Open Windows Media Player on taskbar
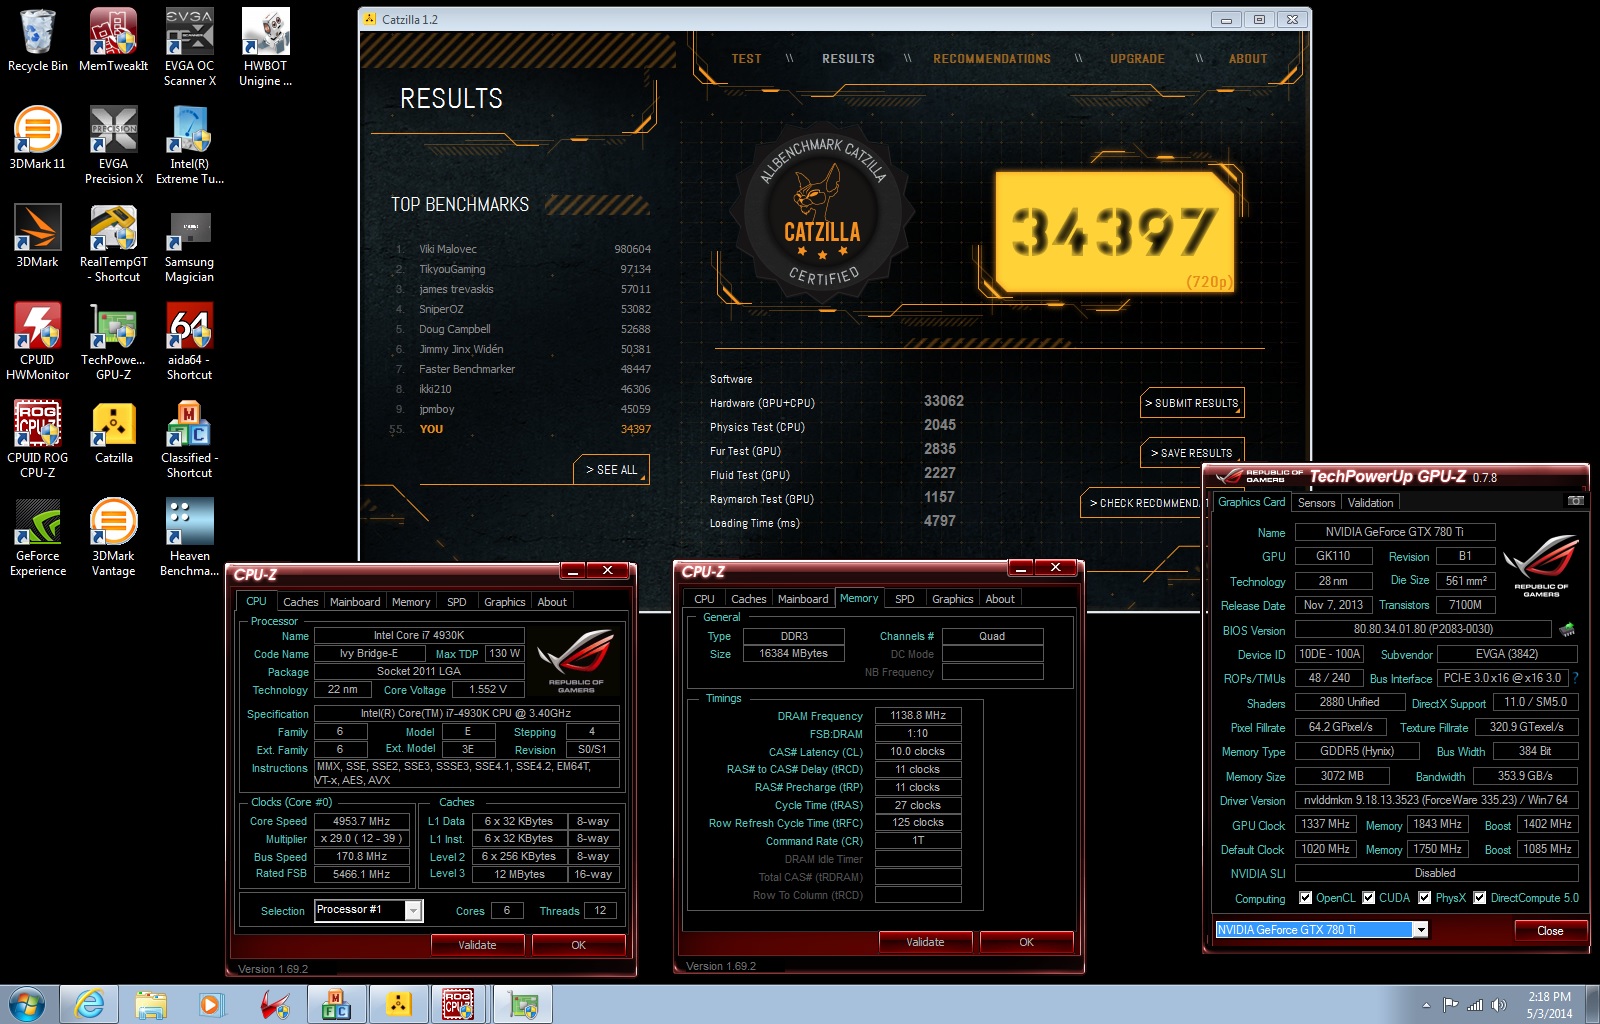 pyautogui.click(x=211, y=1004)
